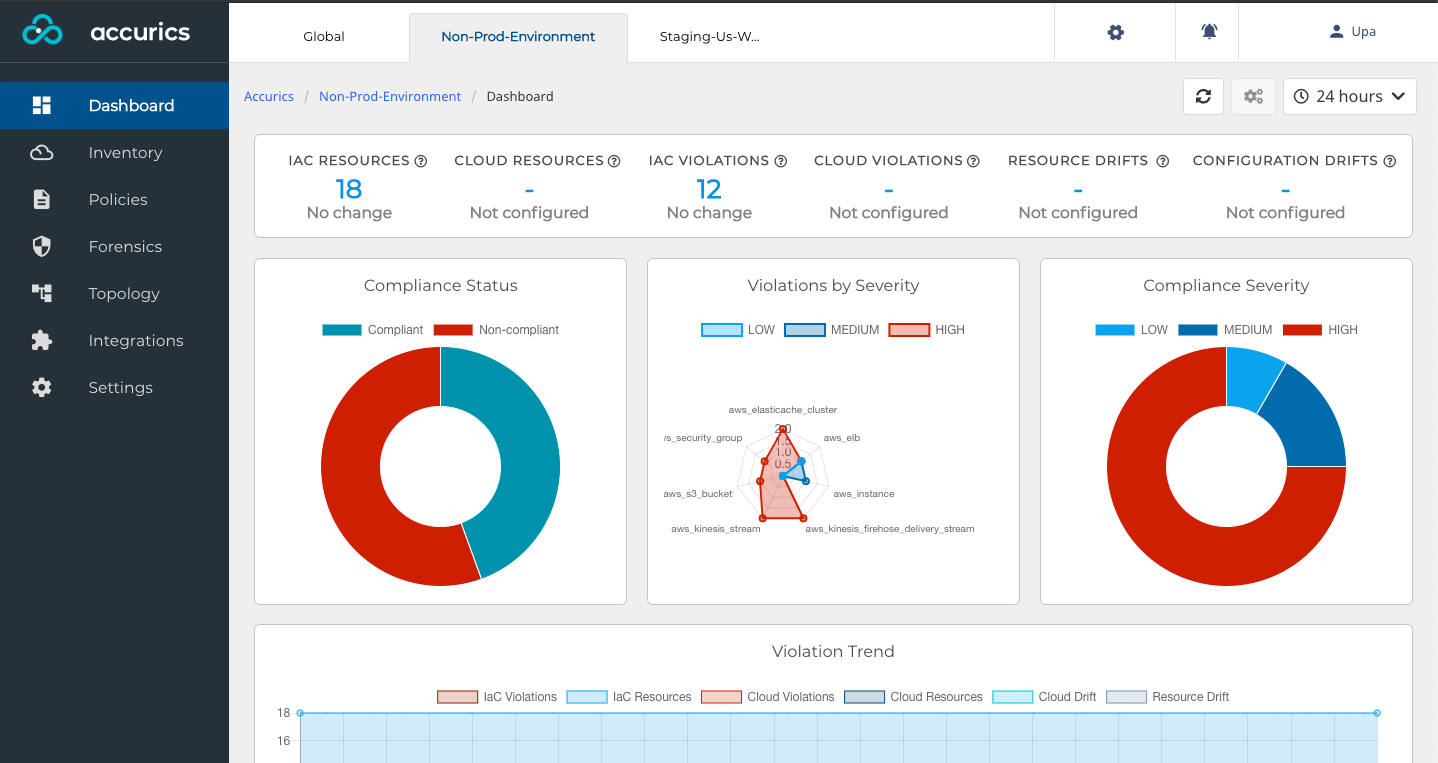
Task: Toggle Cloud Resources legend in Violation Trend
Action: click(913, 697)
